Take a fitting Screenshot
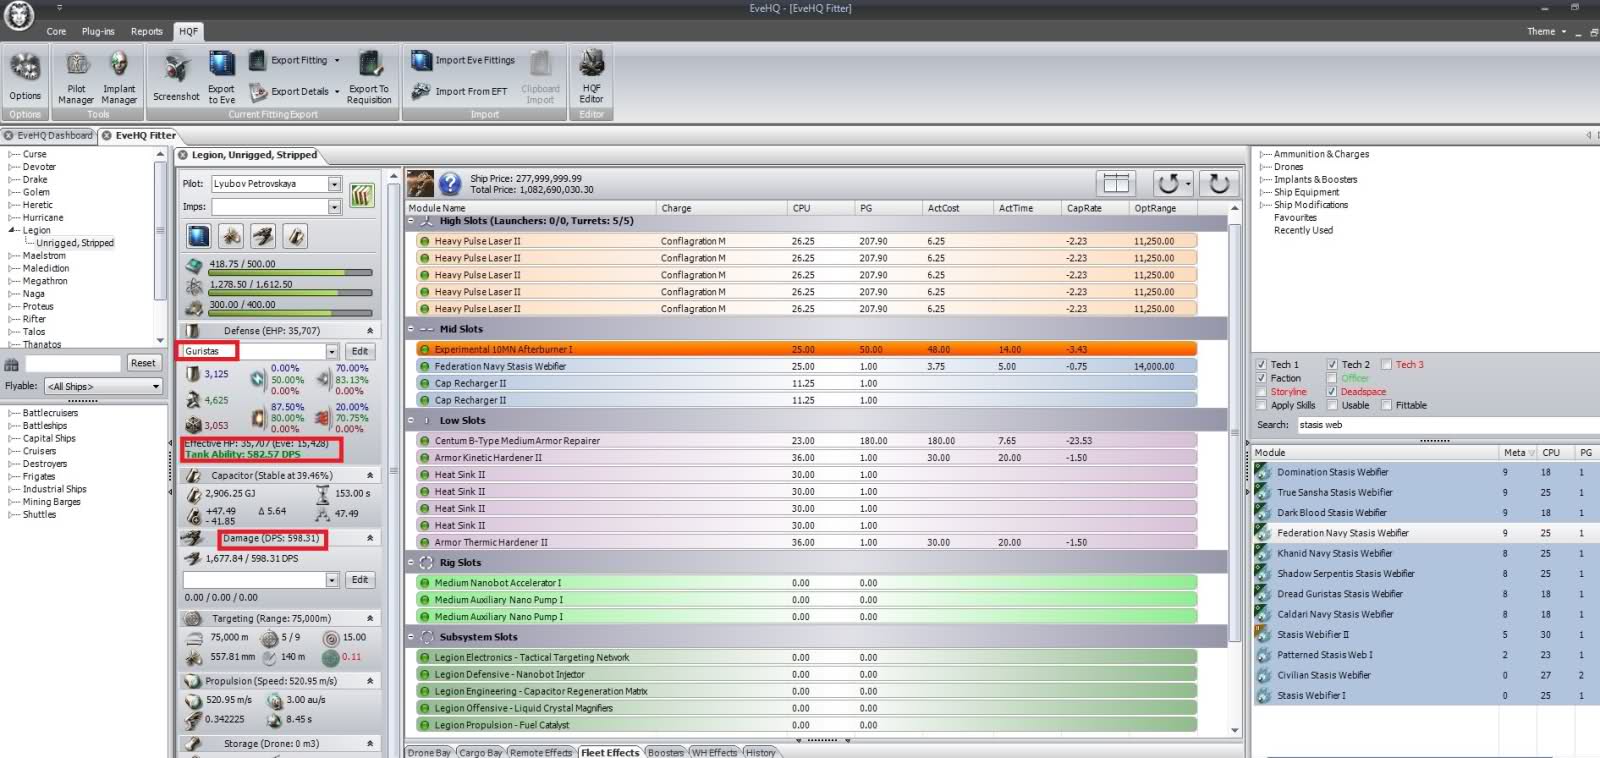Viewport: 1600px width, 758px height. point(176,77)
